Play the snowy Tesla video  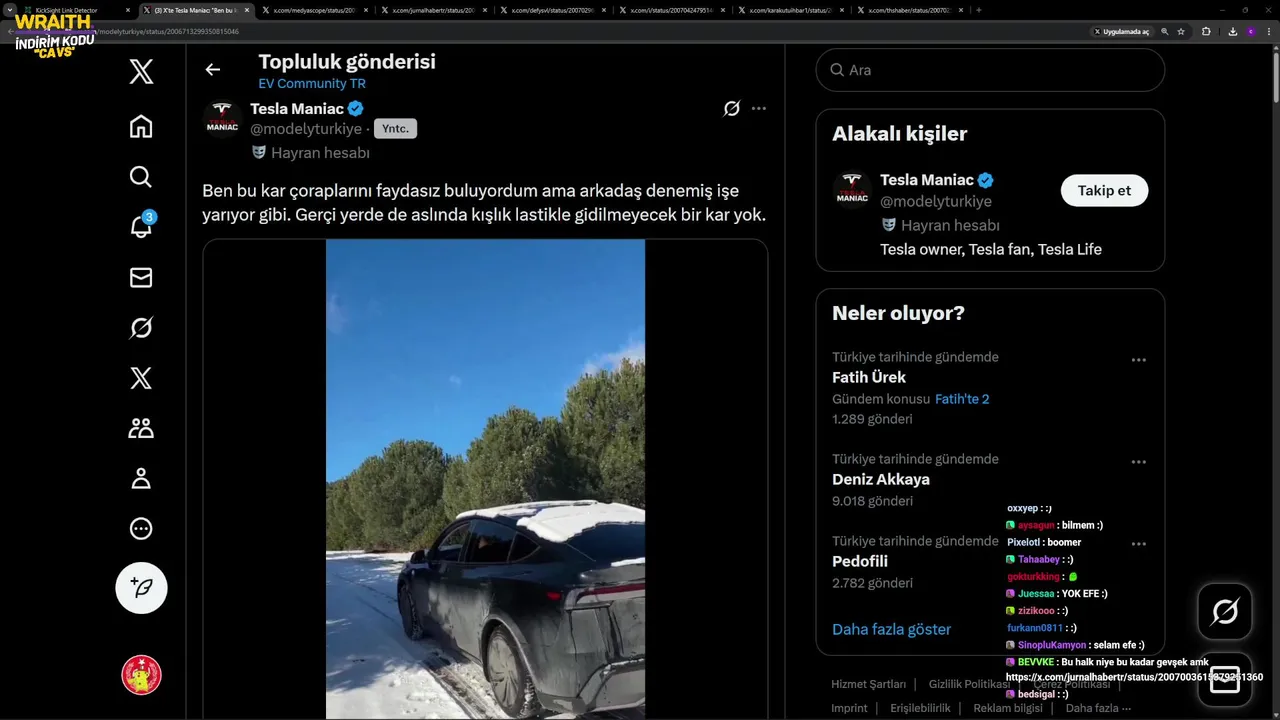(485, 479)
